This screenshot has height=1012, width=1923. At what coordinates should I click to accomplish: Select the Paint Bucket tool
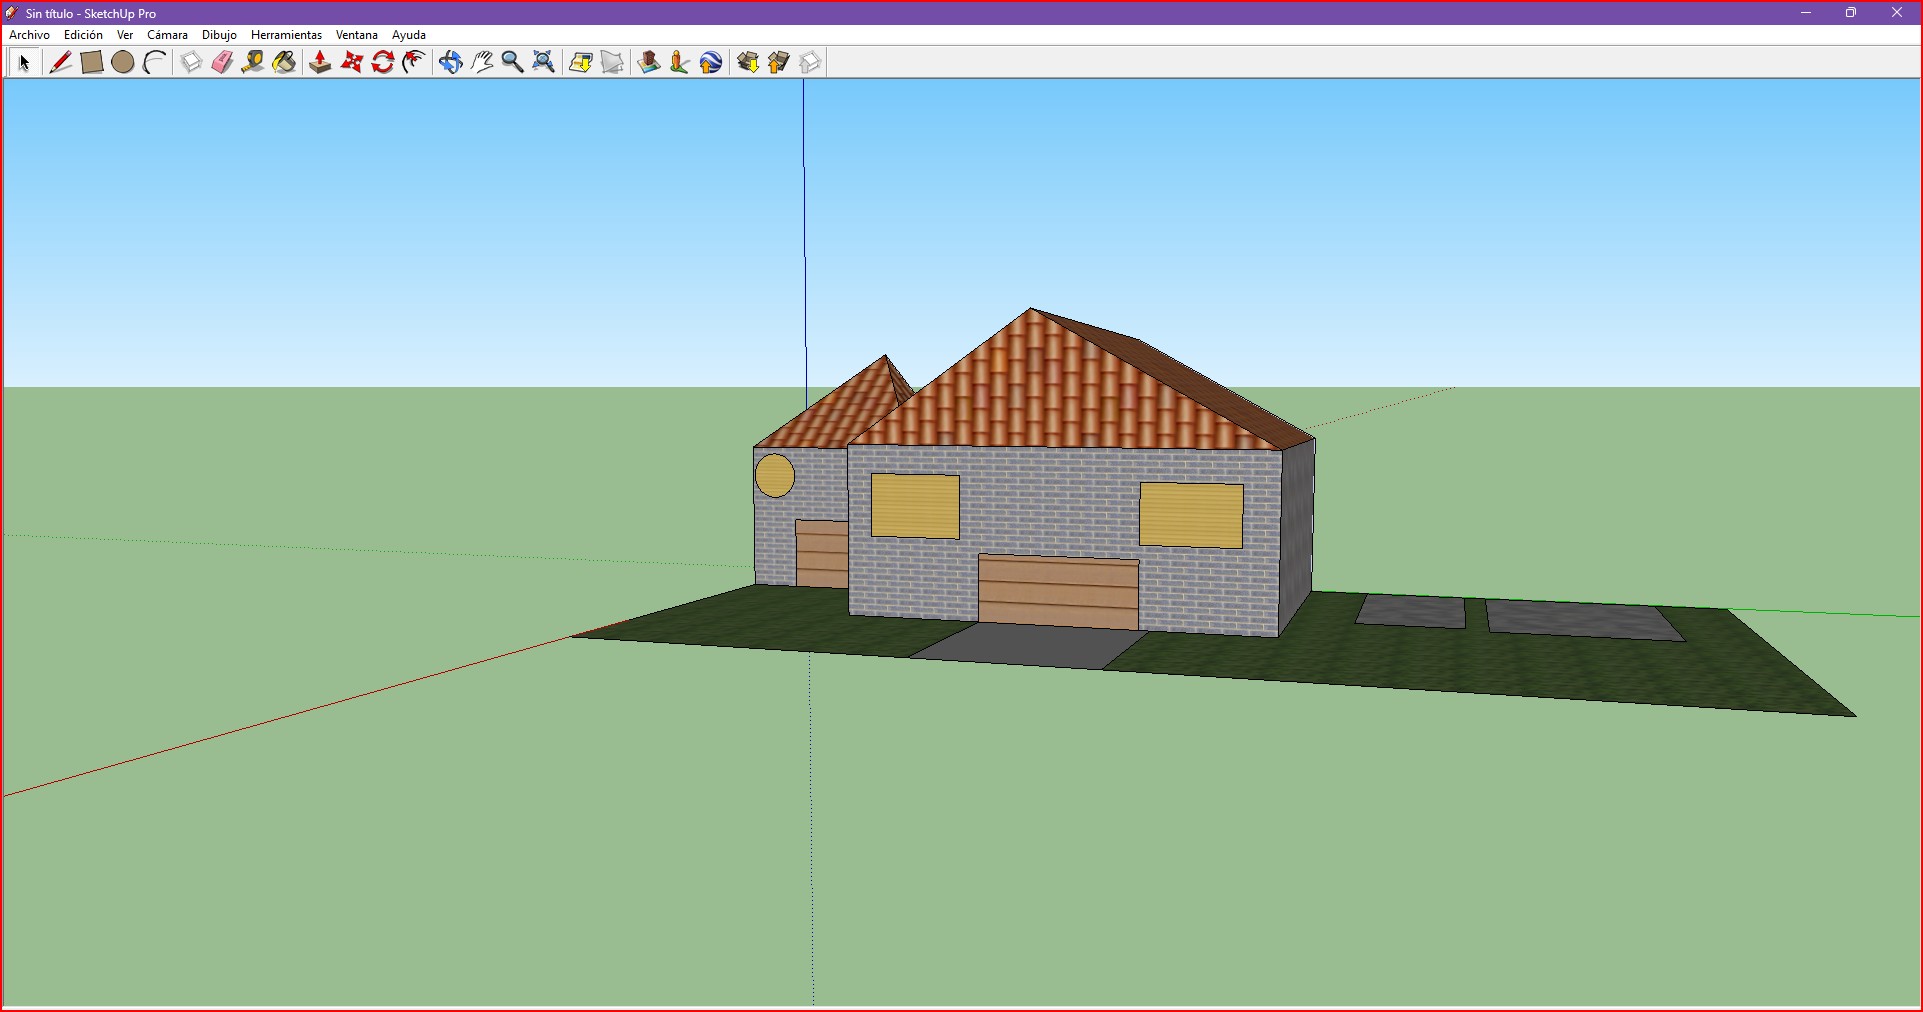tap(285, 63)
